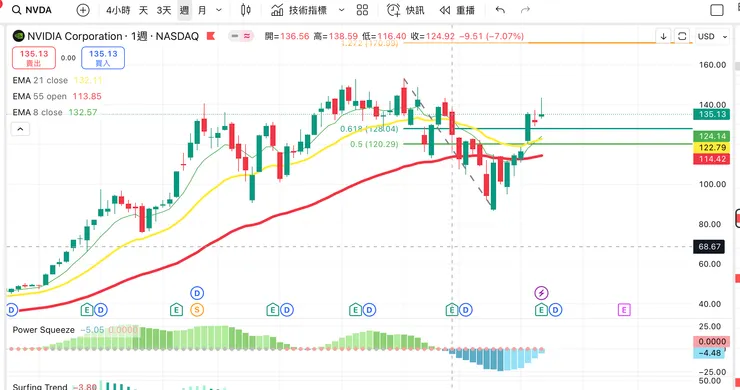The width and height of the screenshot is (740, 390).
Task: Click the blue -4.48 Power Squeeze value label
Action: (x=709, y=353)
